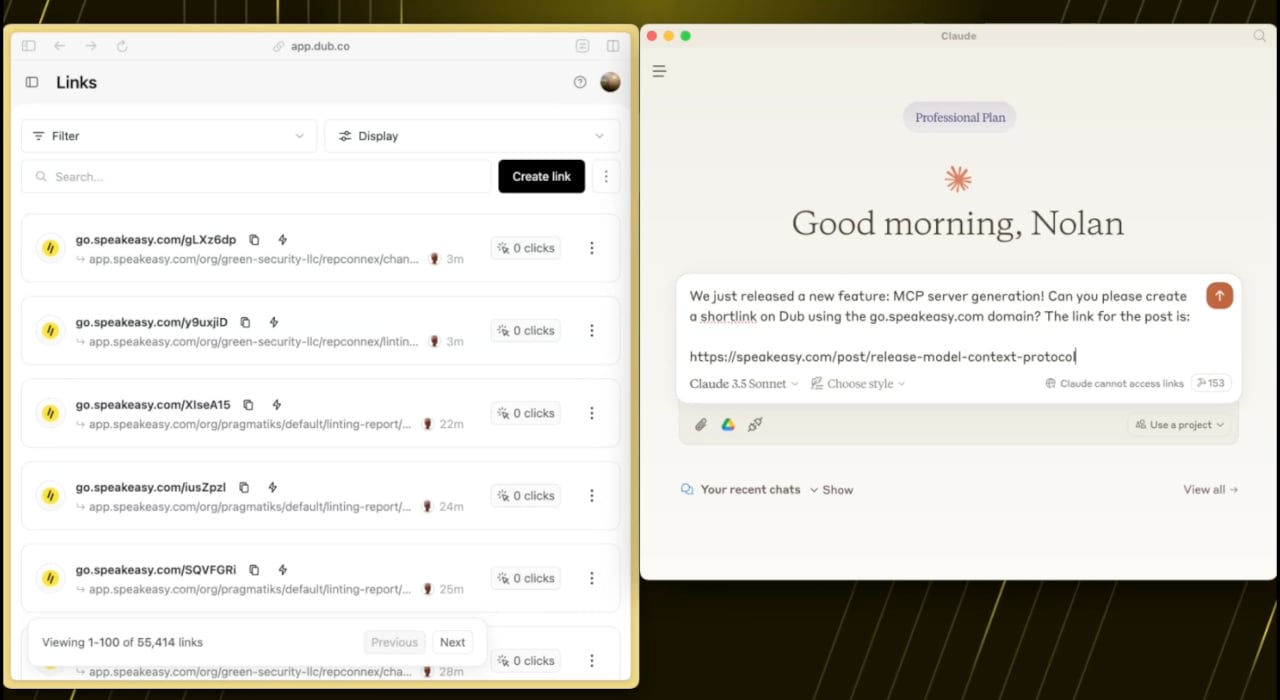Viewport: 1280px width, 700px height.
Task: Send the message with the orange arrow button
Action: click(1219, 296)
